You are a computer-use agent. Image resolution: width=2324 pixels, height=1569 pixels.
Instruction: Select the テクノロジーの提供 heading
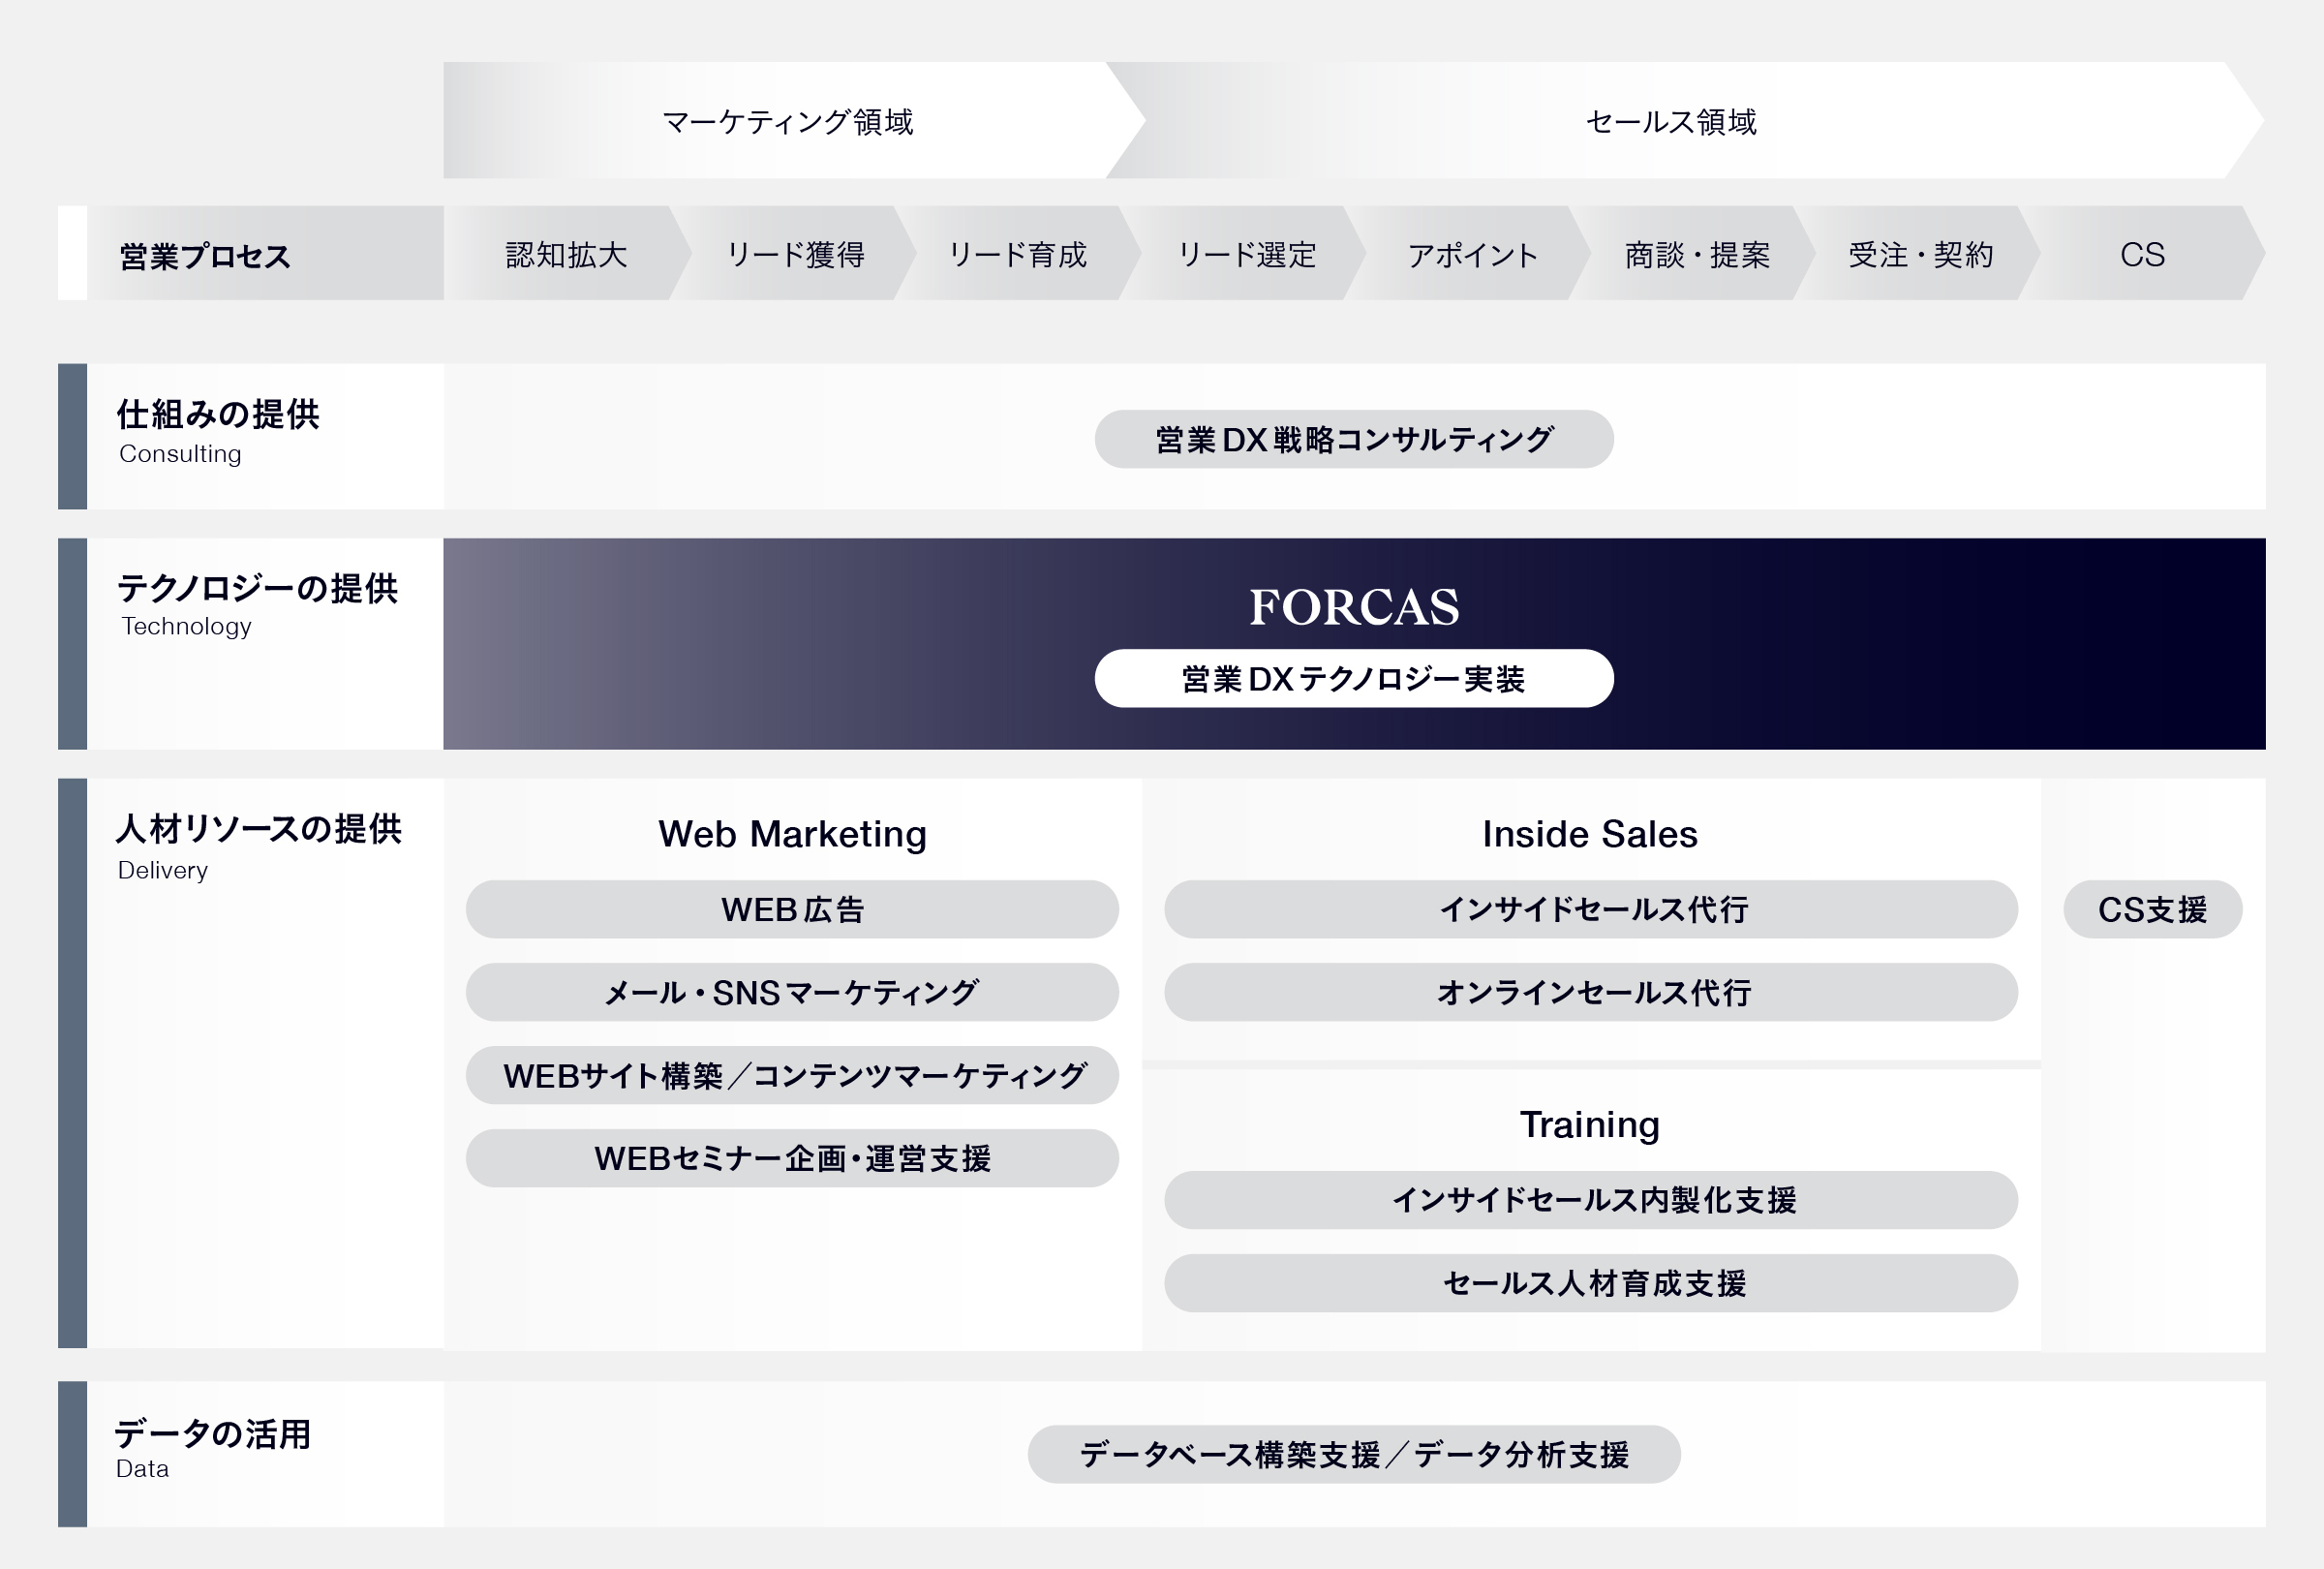click(x=258, y=588)
